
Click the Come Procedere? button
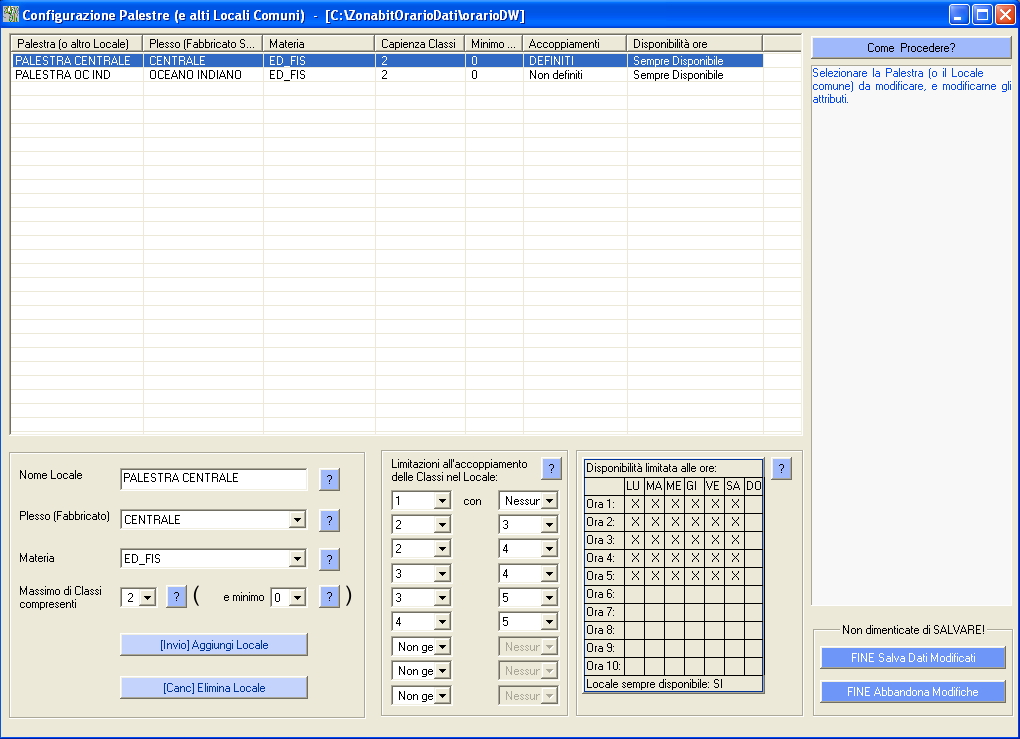911,47
